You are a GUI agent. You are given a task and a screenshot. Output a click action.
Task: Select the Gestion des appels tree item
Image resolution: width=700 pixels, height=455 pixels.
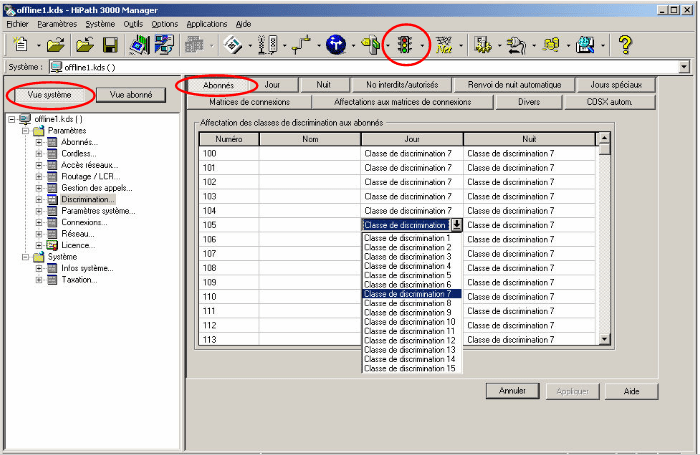coord(96,188)
